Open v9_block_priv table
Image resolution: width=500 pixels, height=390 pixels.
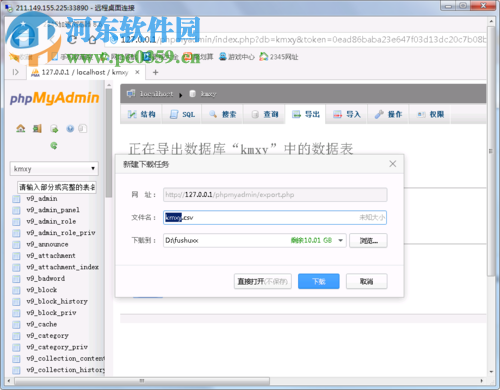(51, 313)
